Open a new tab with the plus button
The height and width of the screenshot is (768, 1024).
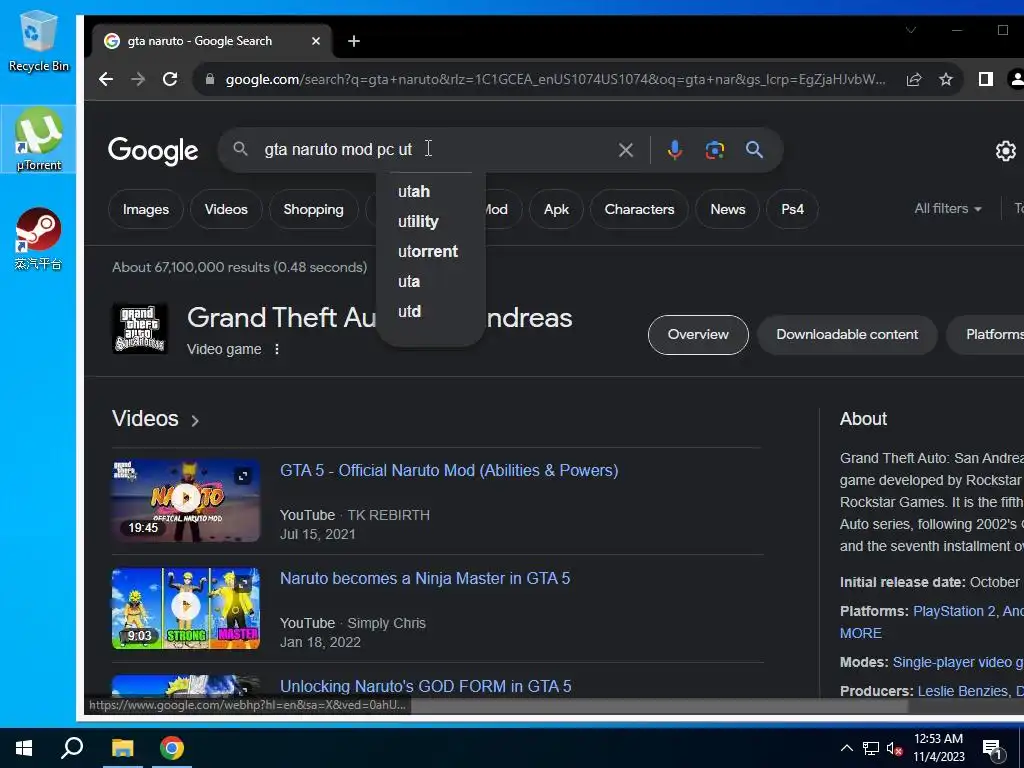(354, 41)
